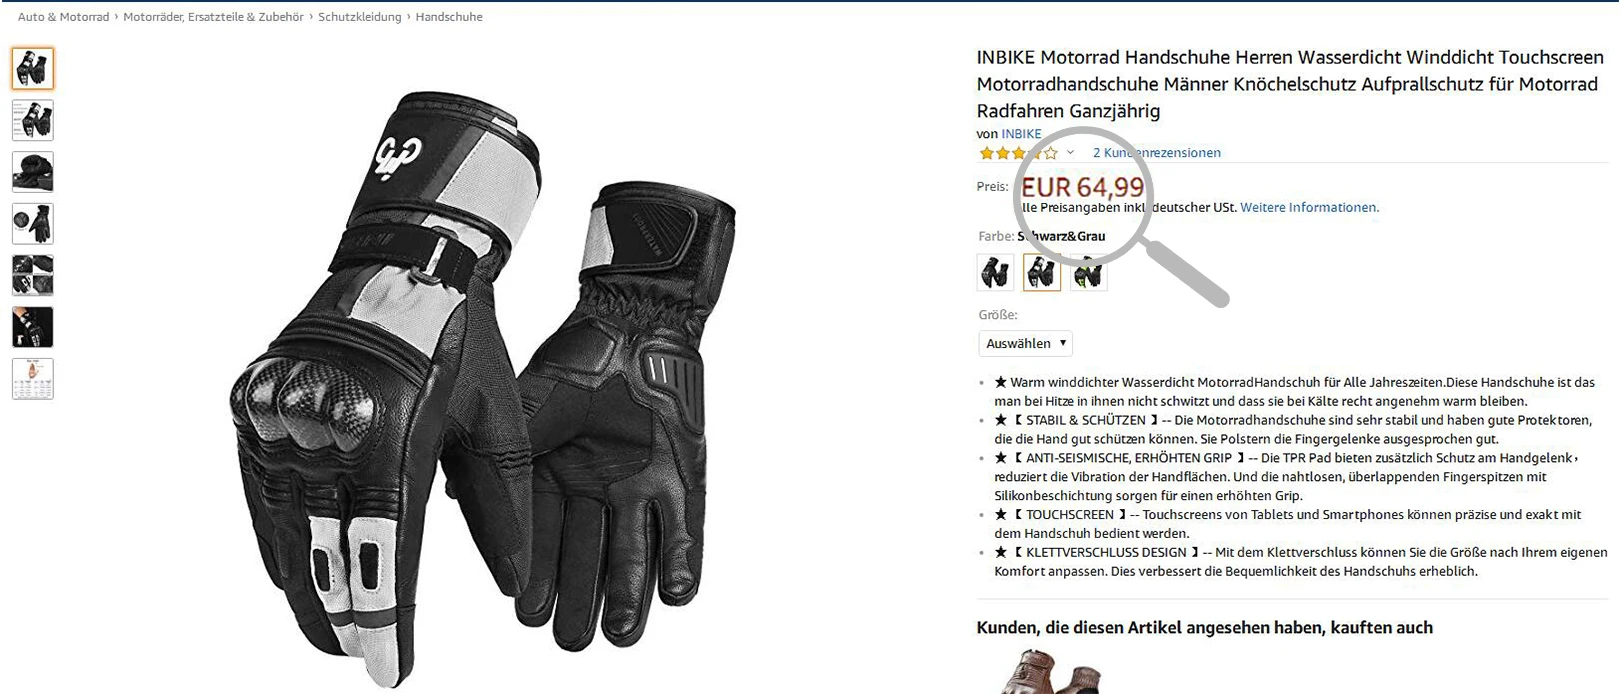Select the fifth detail thumbnail

point(33,275)
